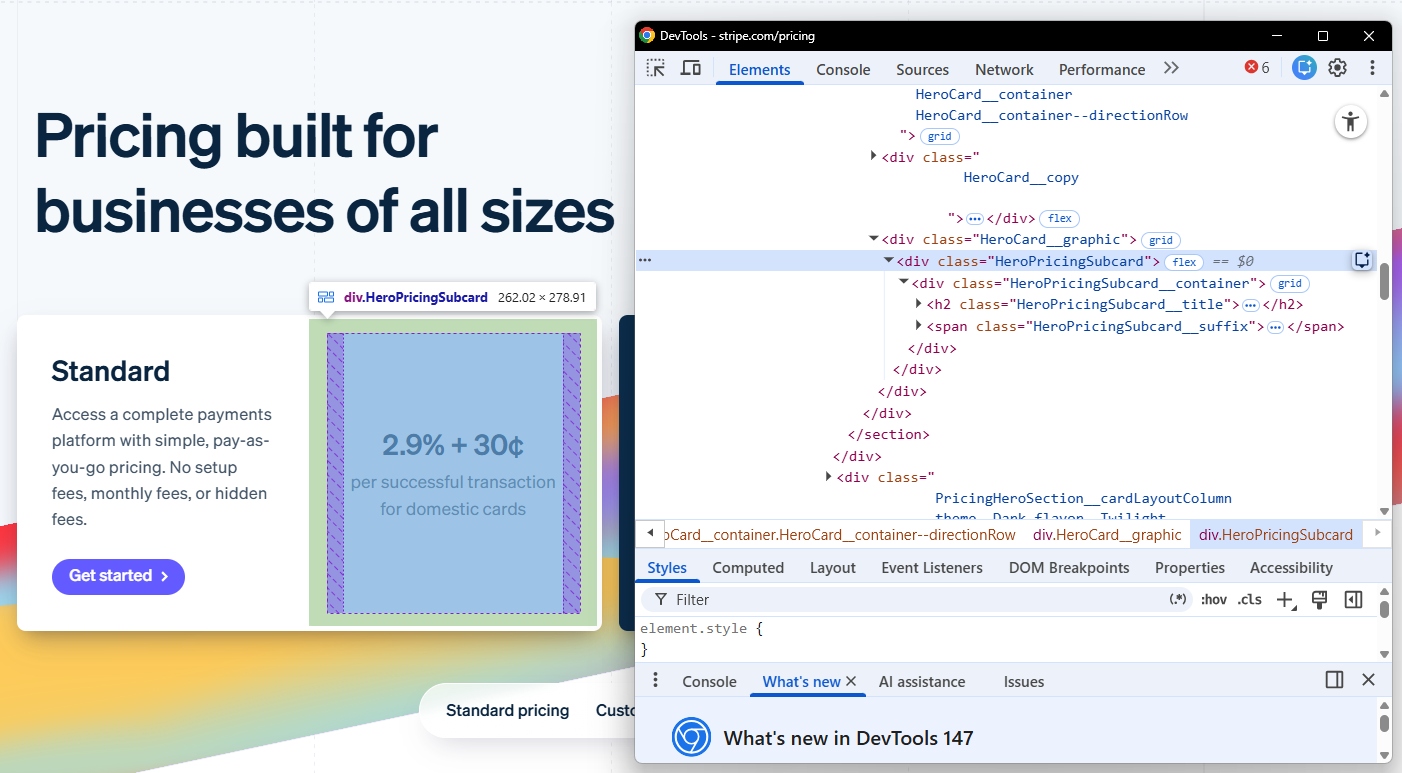
Task: Click the flex badge after HeroCard__copy
Action: (x=1060, y=218)
